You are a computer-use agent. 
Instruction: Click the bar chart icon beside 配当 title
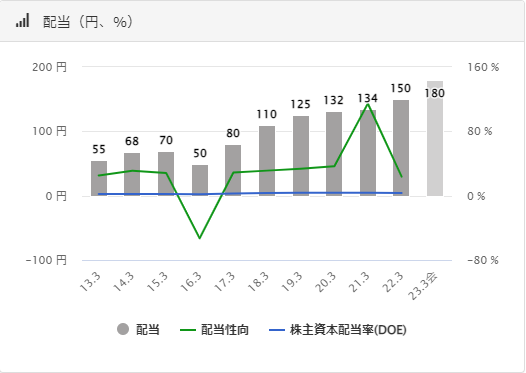coord(22,20)
